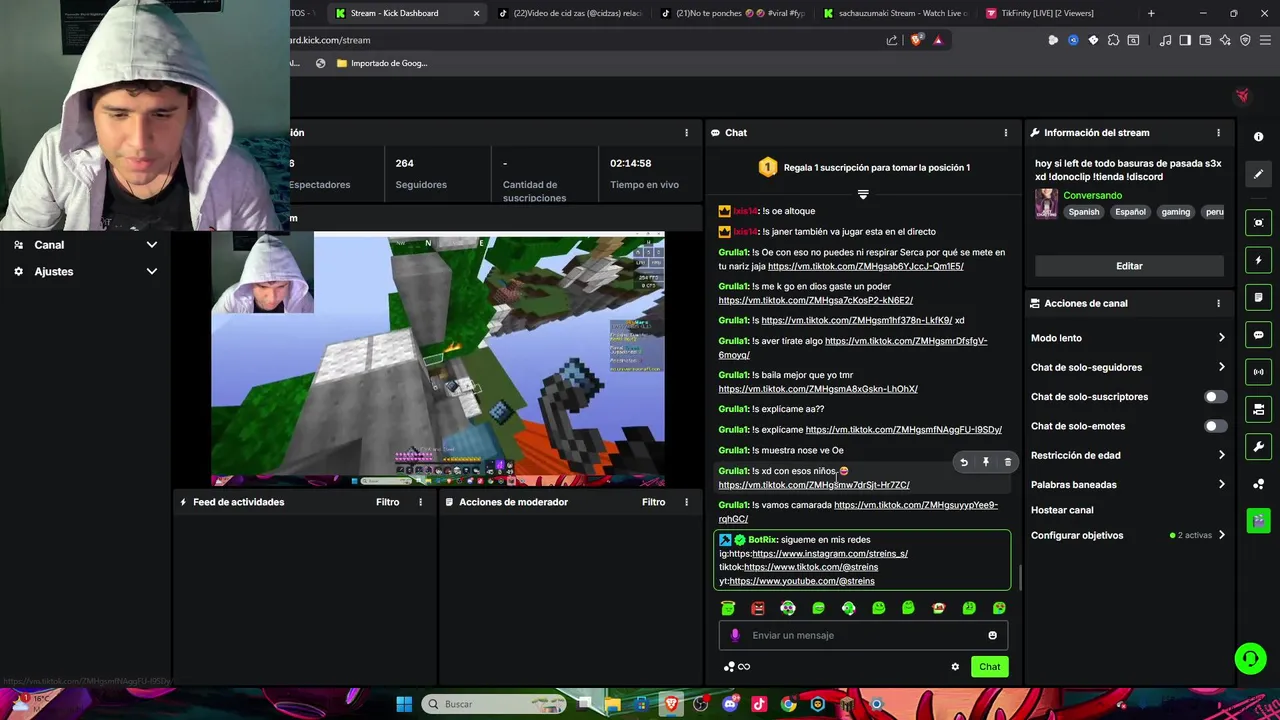Open Chat panel three-dot menu
The width and height of the screenshot is (1280, 720).
click(x=1006, y=133)
